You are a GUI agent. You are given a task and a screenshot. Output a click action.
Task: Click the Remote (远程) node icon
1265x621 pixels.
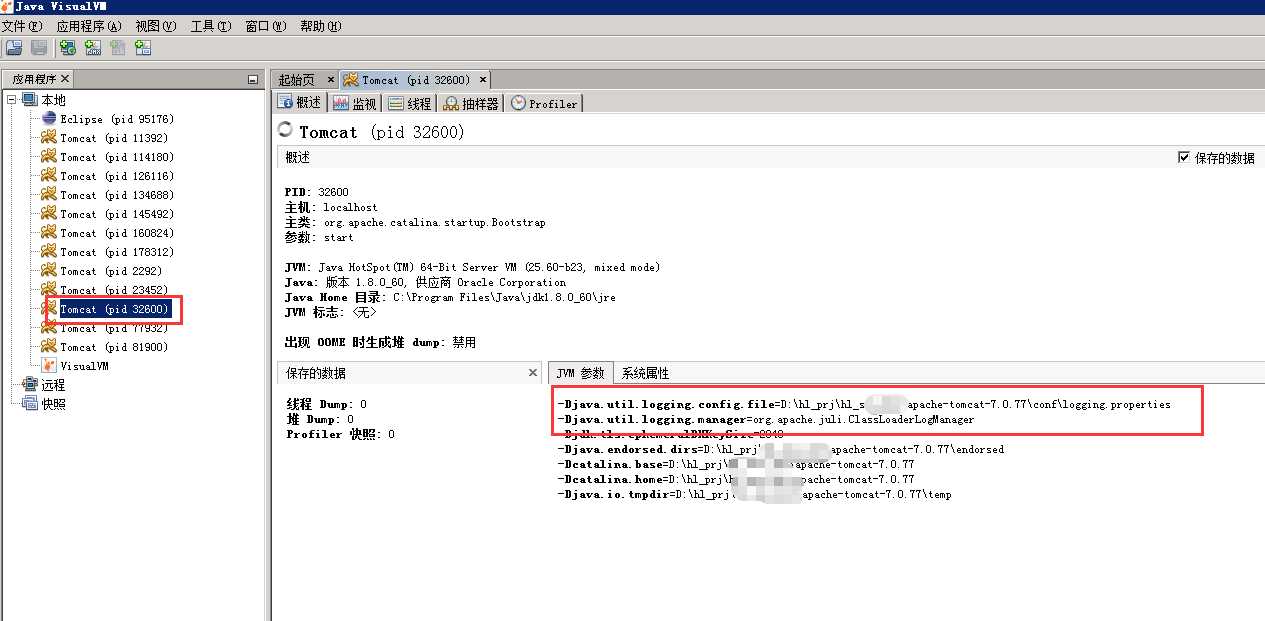click(30, 384)
